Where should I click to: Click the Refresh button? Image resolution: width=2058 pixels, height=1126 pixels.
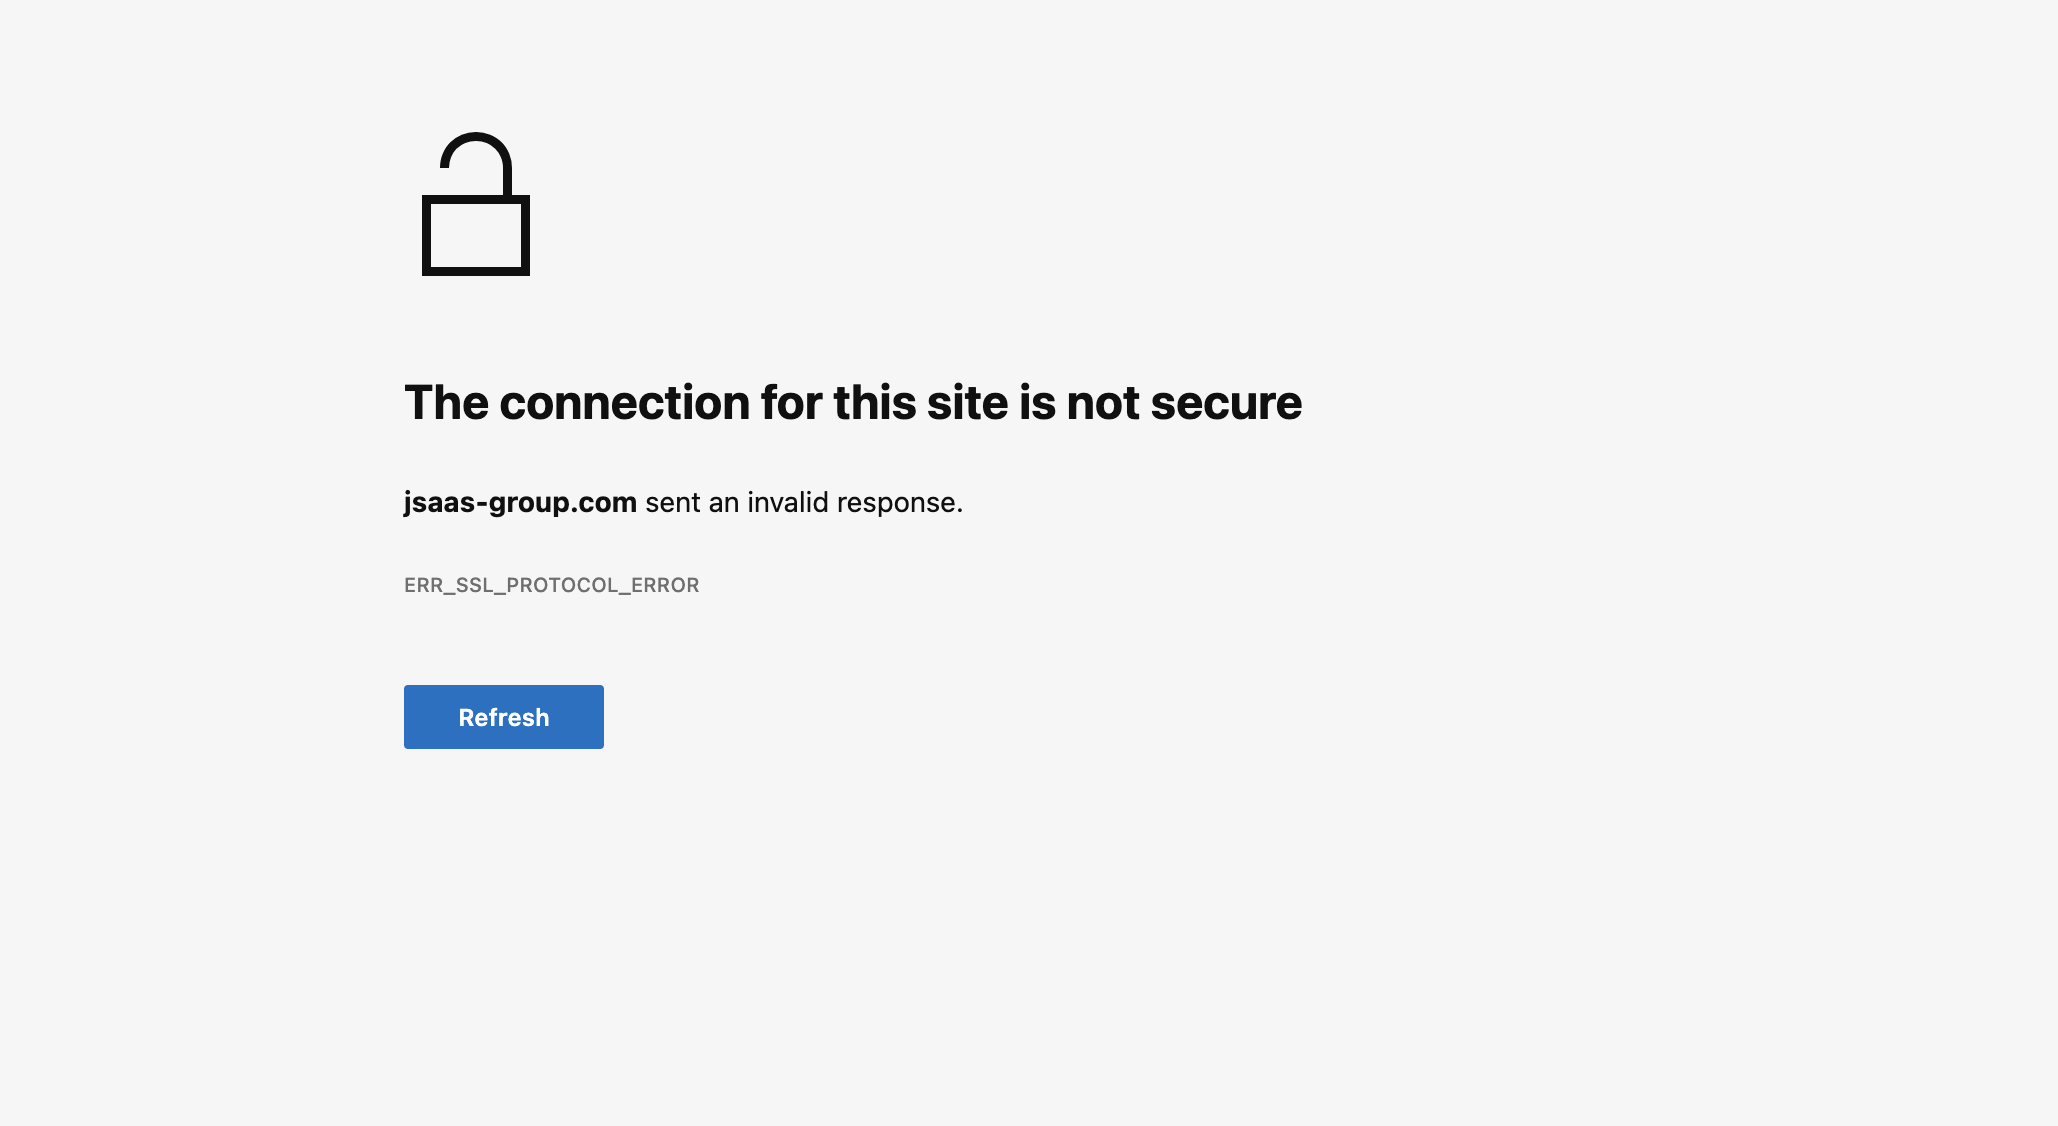(504, 717)
